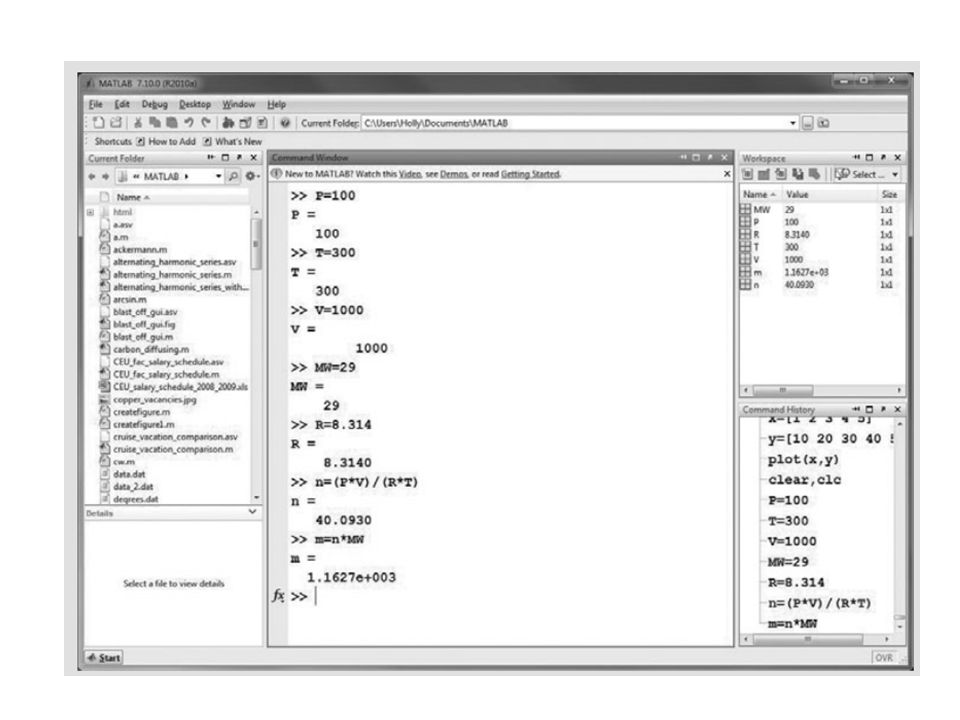Open the File menu
The image size is (960, 720).
pyautogui.click(x=96, y=104)
